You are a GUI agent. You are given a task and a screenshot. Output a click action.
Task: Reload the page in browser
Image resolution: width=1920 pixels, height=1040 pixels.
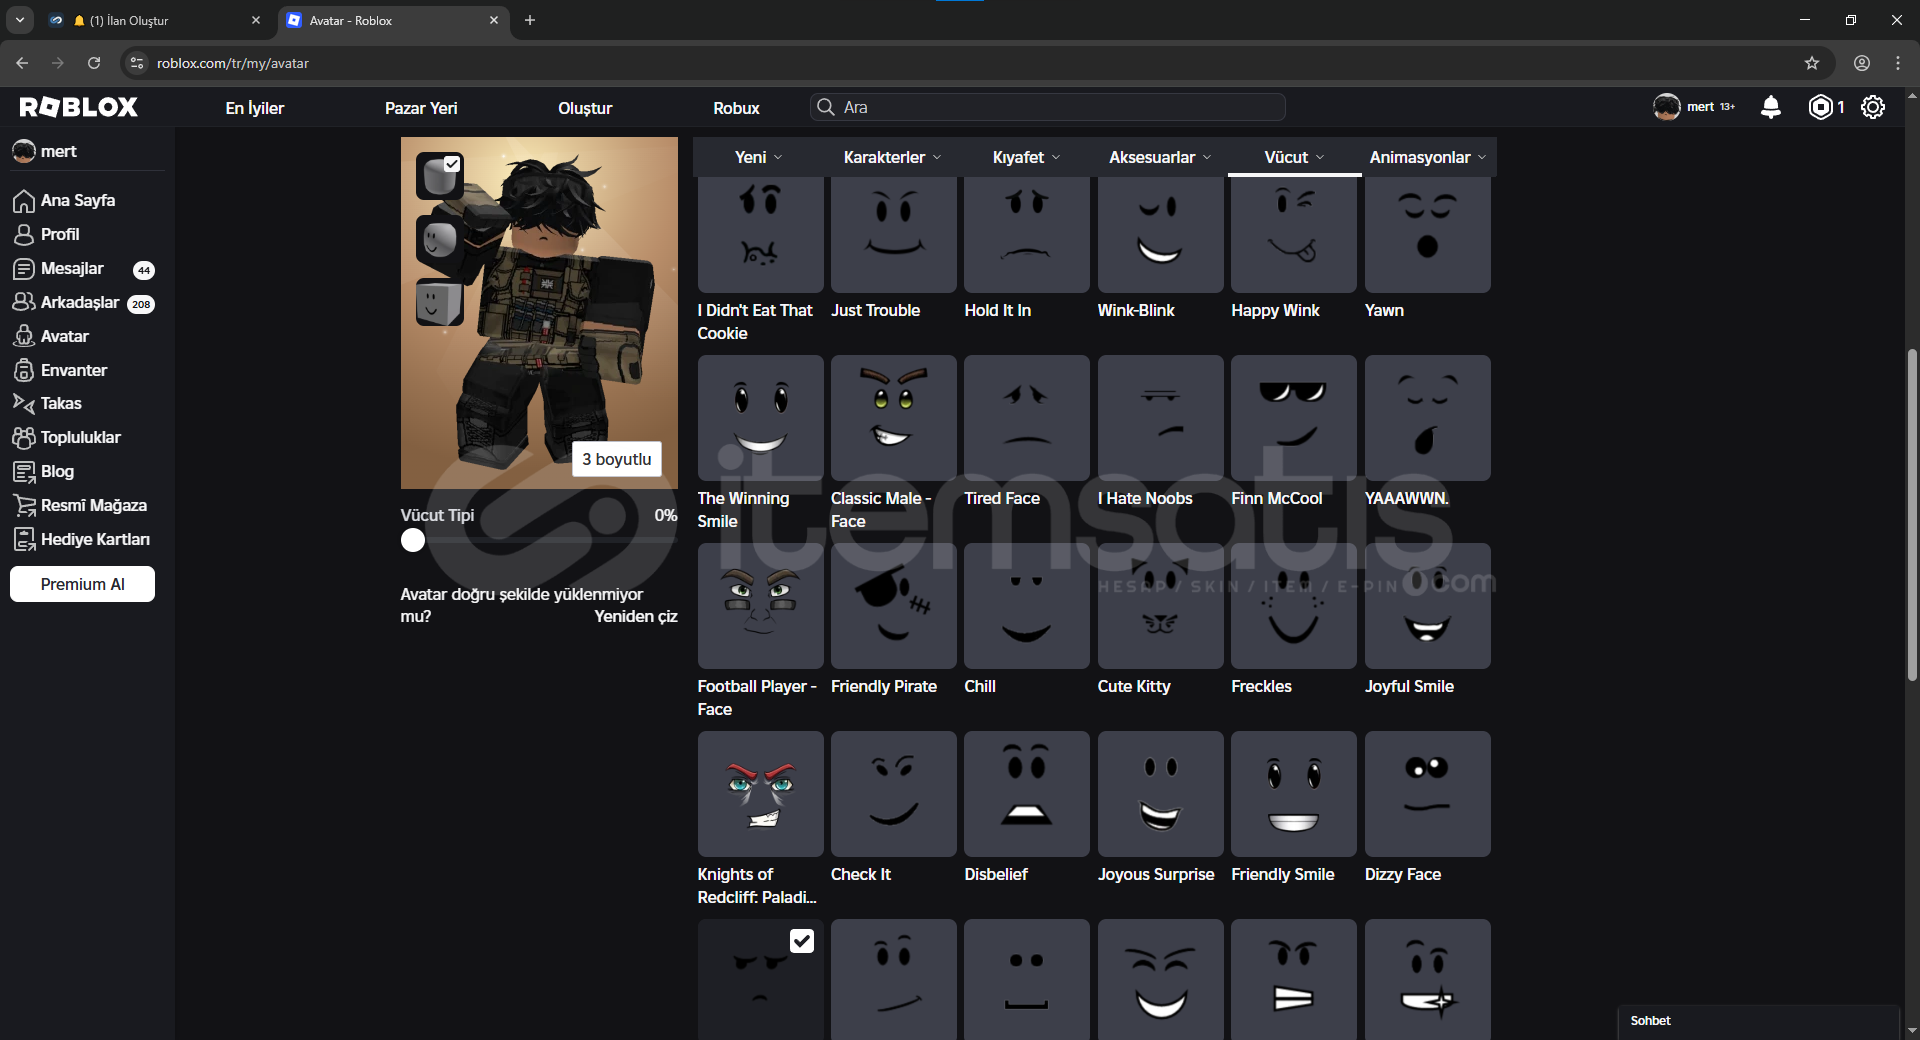click(x=94, y=63)
